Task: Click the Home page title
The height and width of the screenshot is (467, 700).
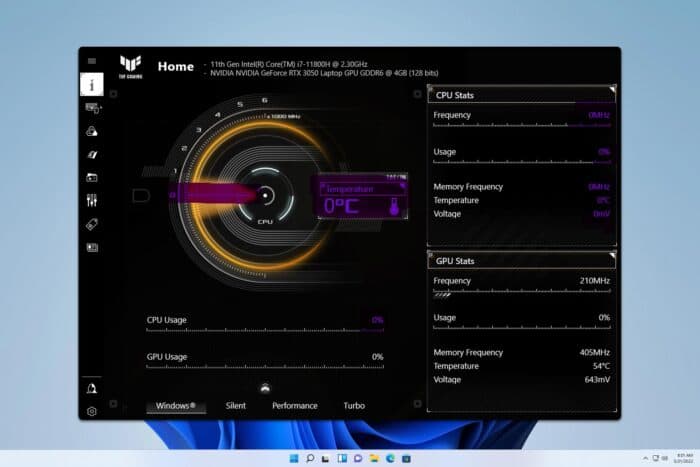Action: tap(176, 67)
